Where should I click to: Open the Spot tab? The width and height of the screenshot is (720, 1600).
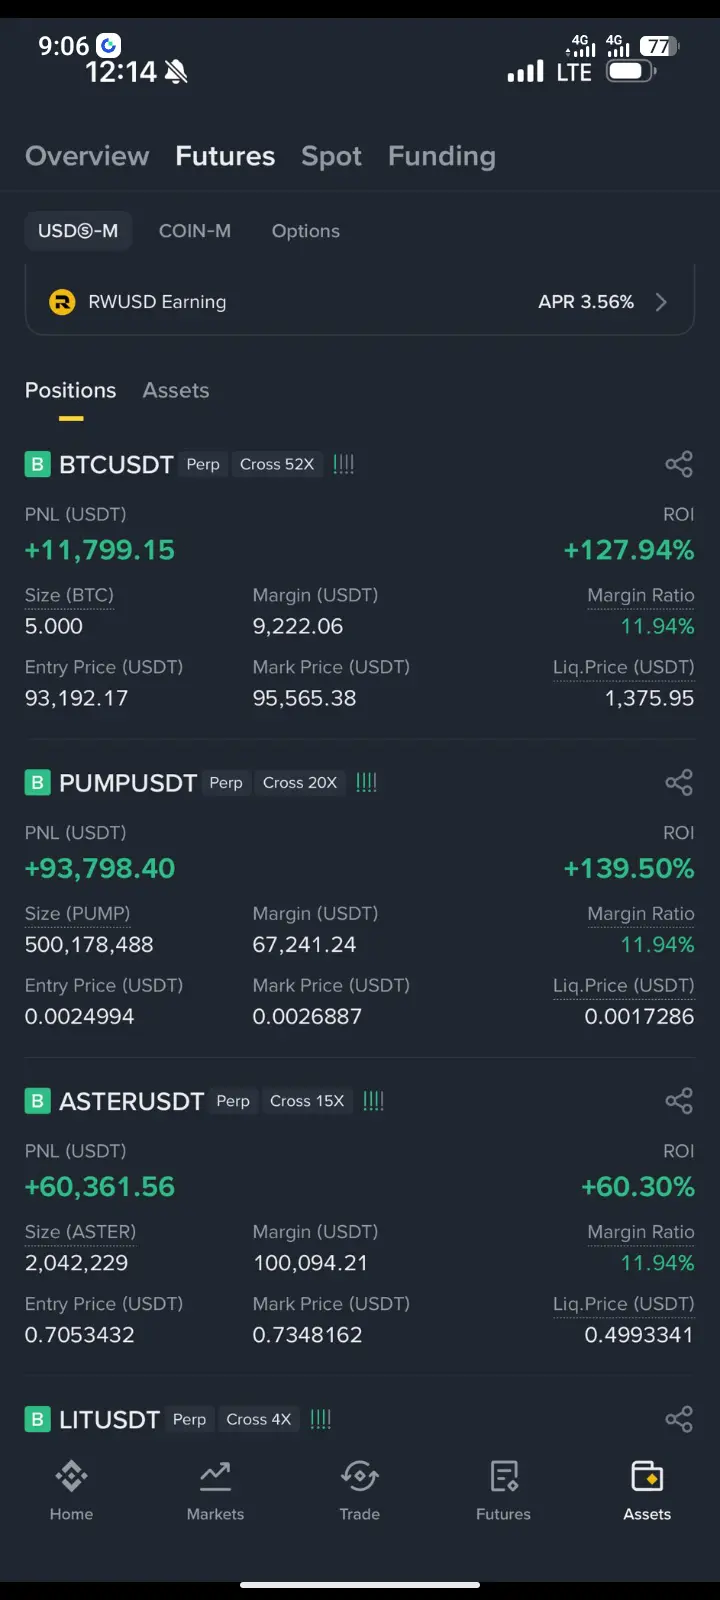pos(331,156)
